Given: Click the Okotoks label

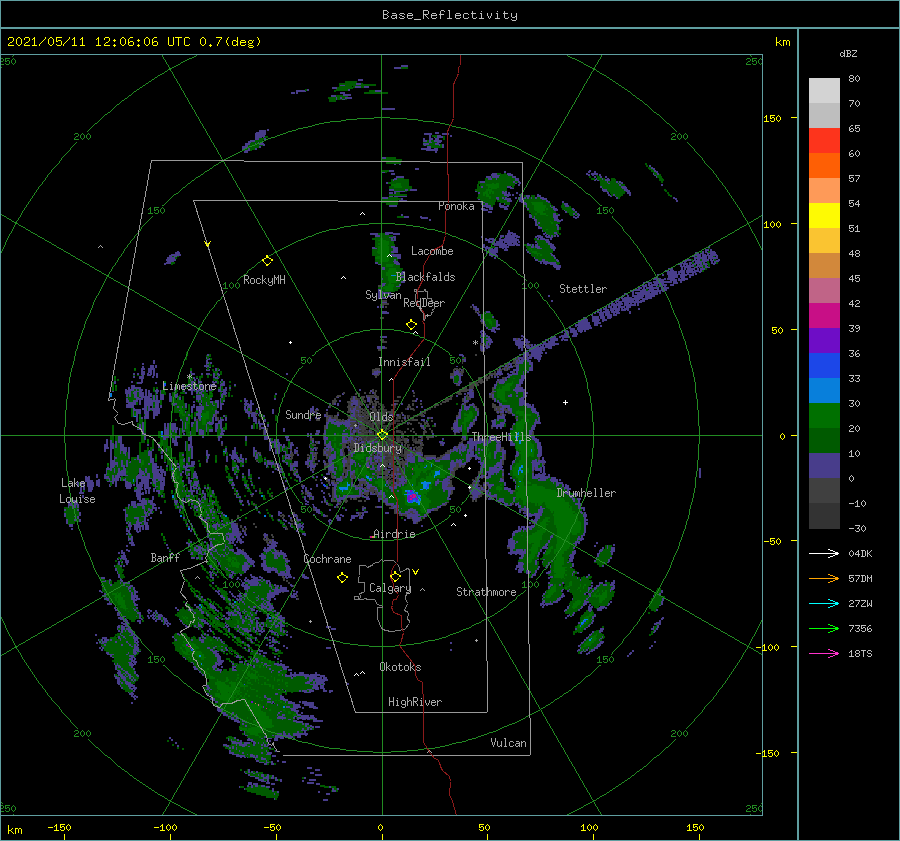Looking at the screenshot, I should [400, 667].
